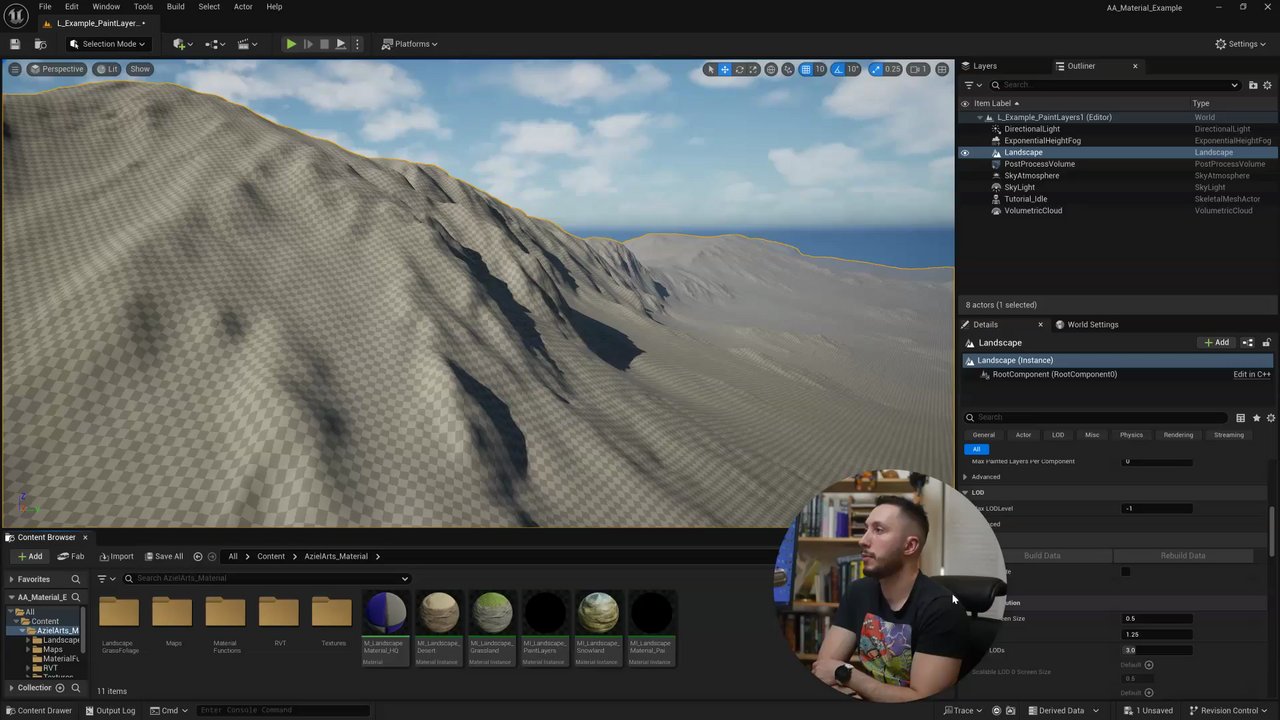The height and width of the screenshot is (720, 1280).
Task: Click the viewport Show button
Action: (x=140, y=69)
